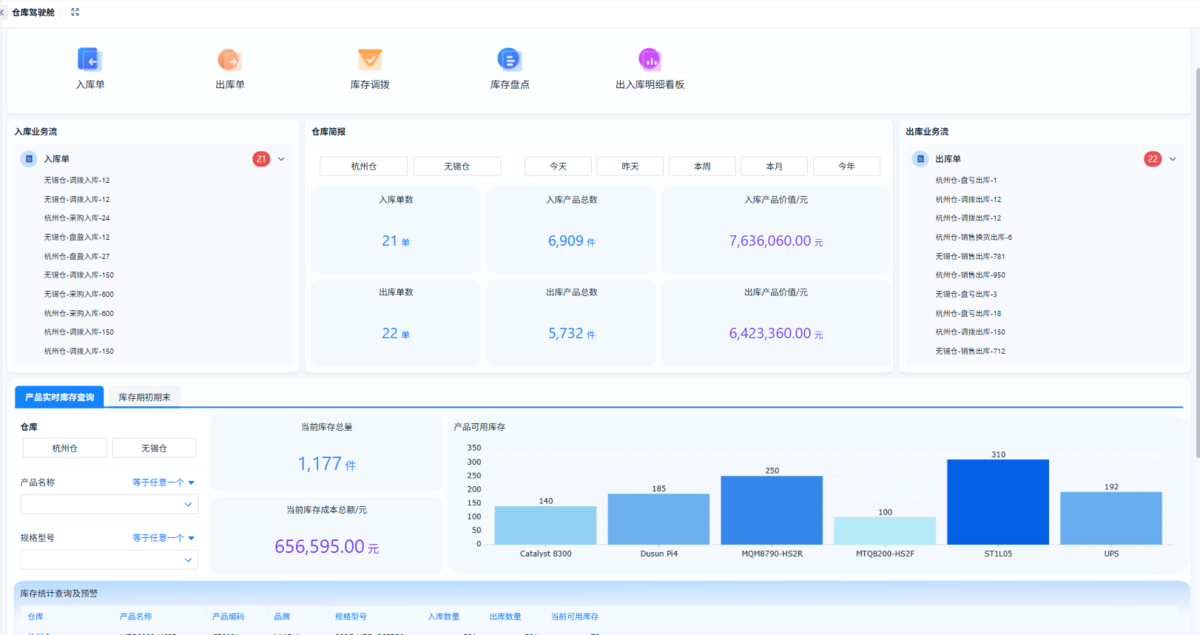1200x635 pixels.
Task: Filter the briefing by 本月
Action: click(774, 166)
